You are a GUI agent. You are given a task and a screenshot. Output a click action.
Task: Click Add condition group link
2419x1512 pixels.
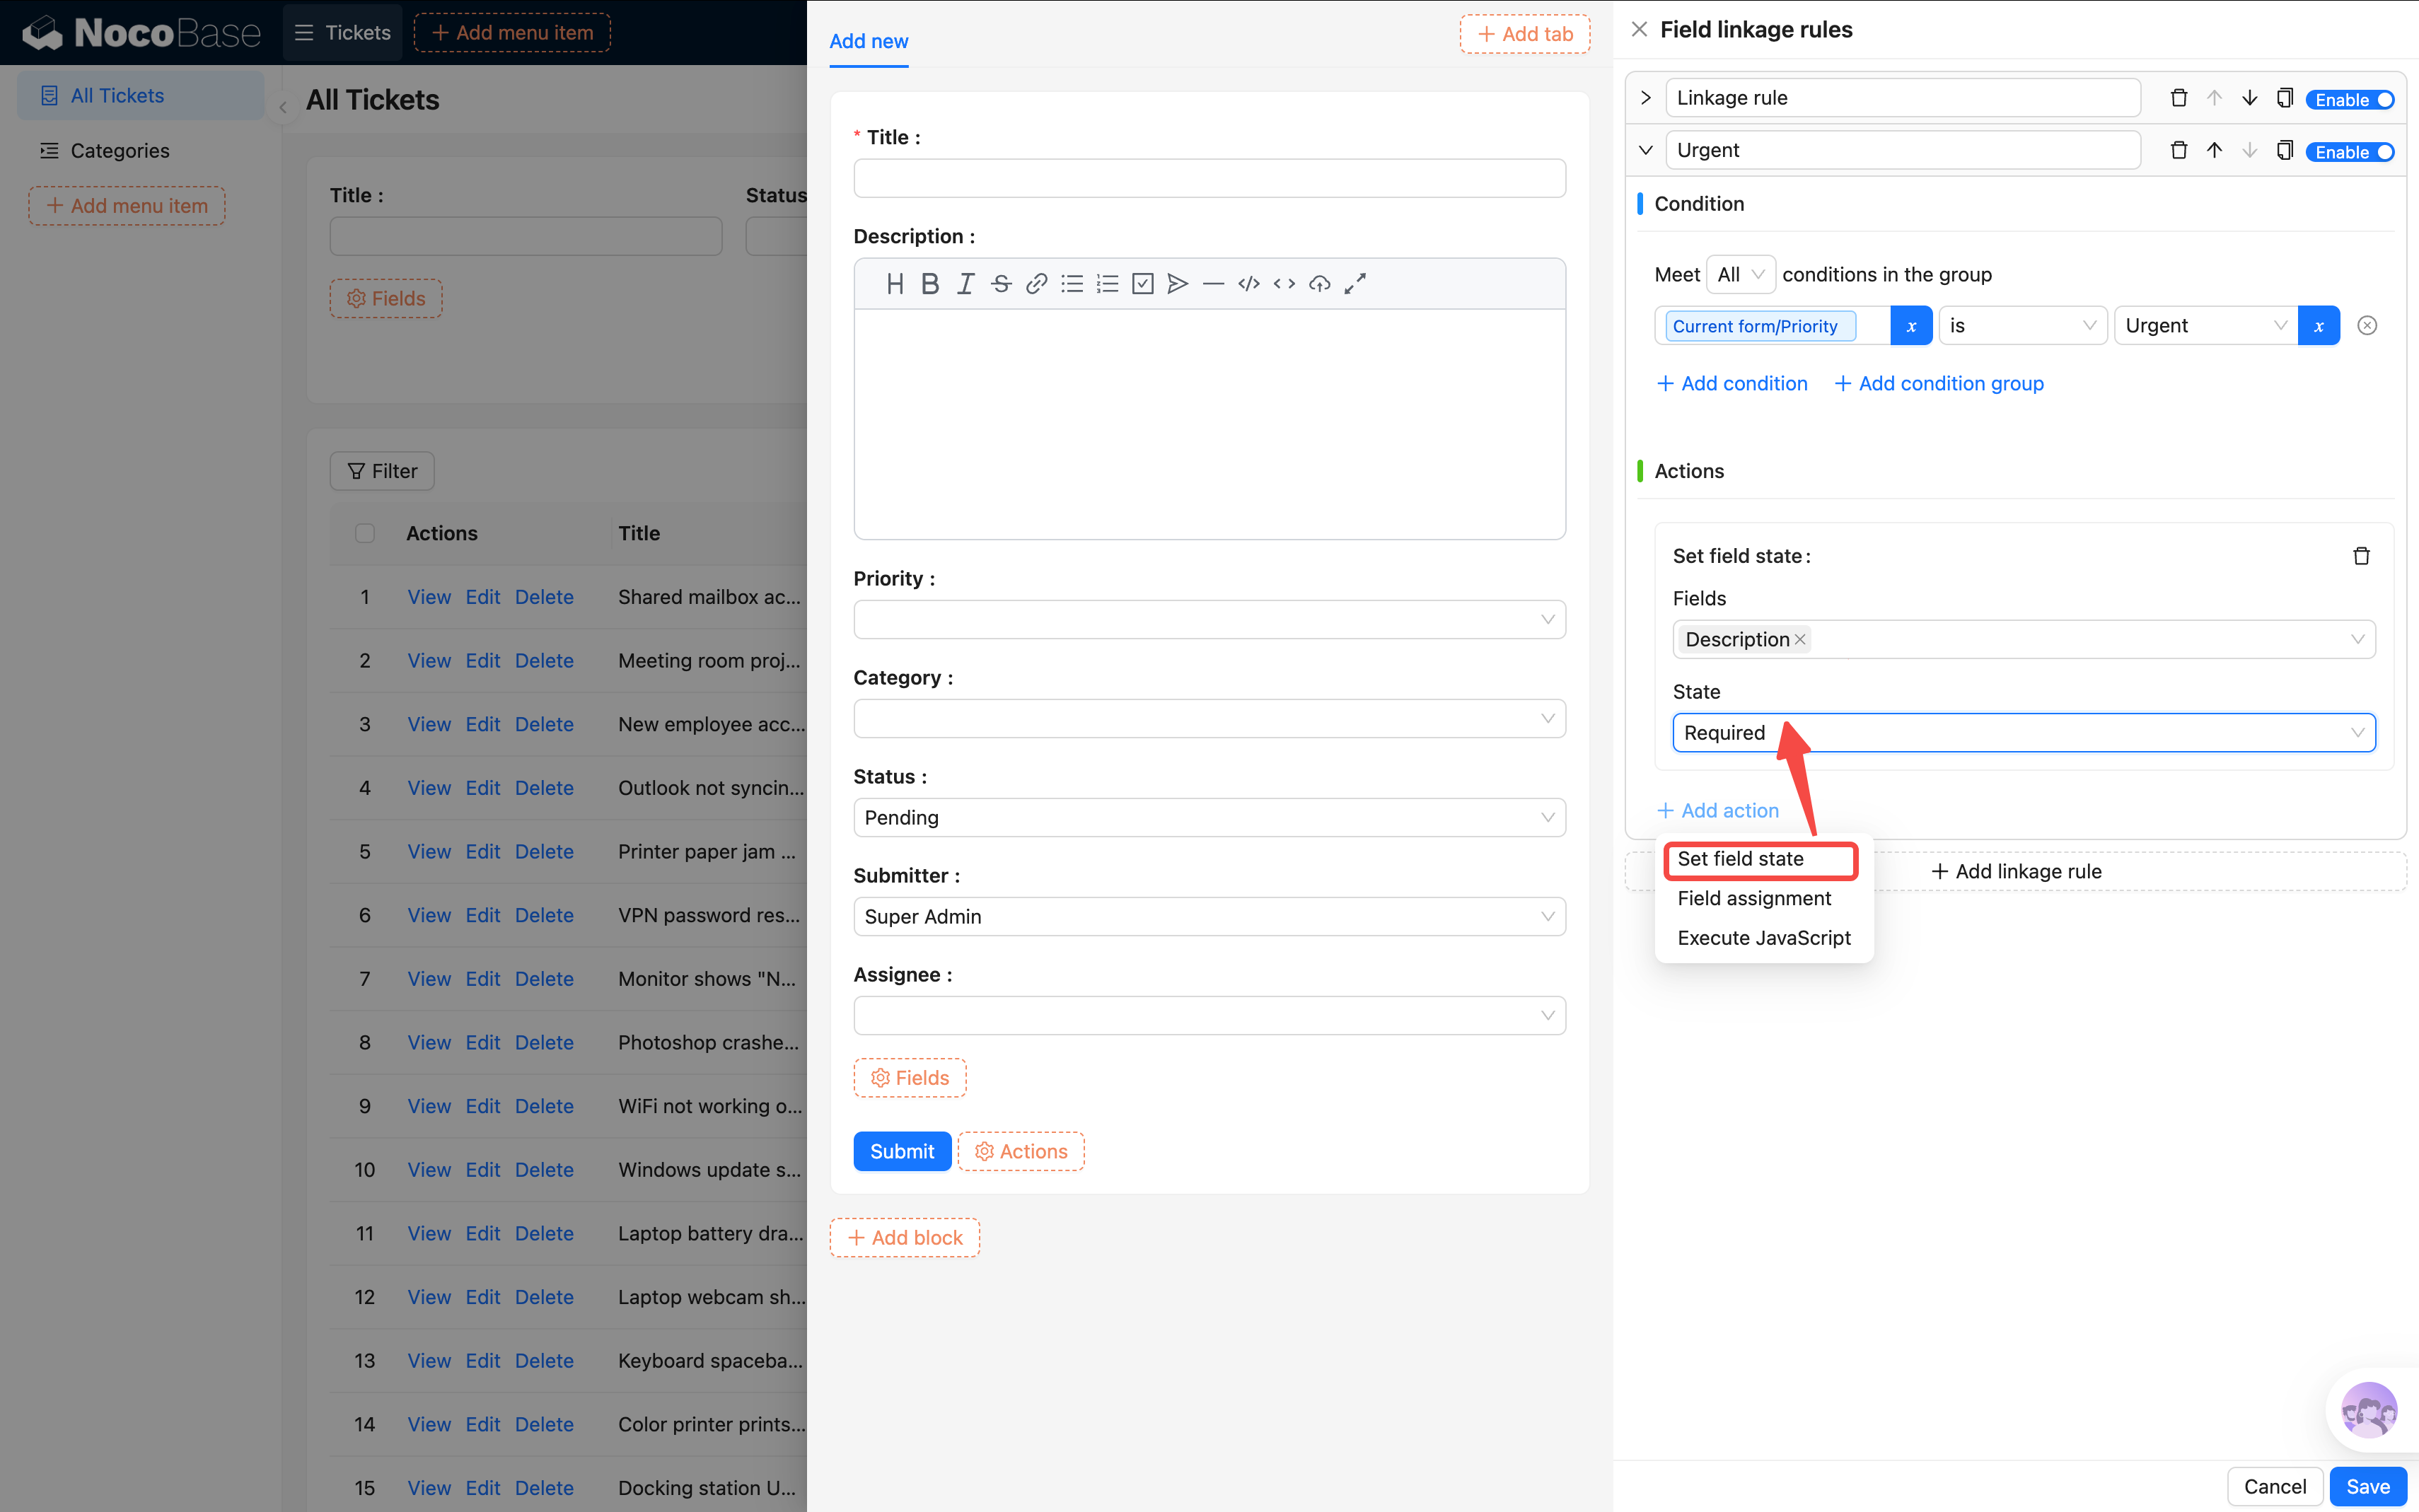click(1939, 384)
